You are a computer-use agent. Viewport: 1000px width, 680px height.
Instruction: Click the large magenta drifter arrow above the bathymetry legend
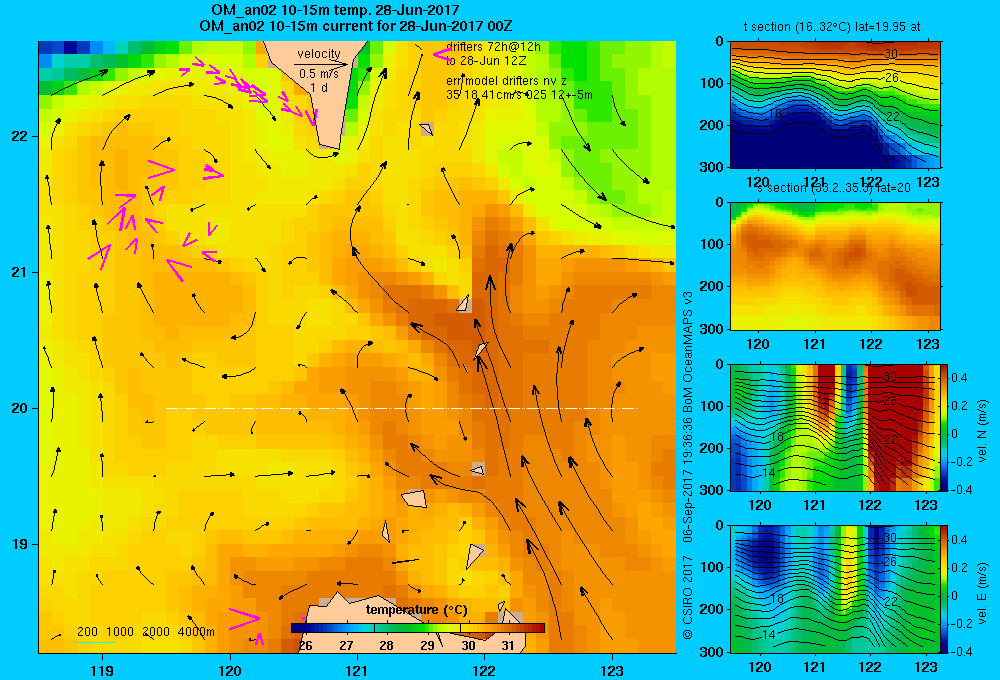(x=244, y=619)
